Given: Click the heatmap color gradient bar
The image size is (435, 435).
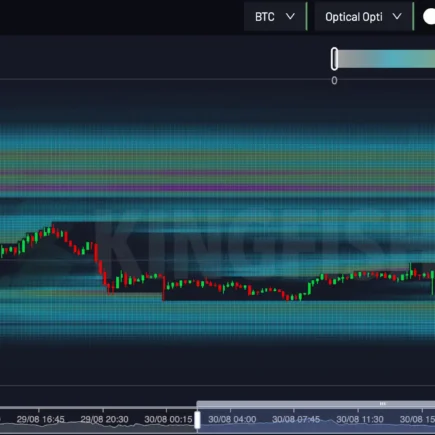Looking at the screenshot, I should [386, 59].
